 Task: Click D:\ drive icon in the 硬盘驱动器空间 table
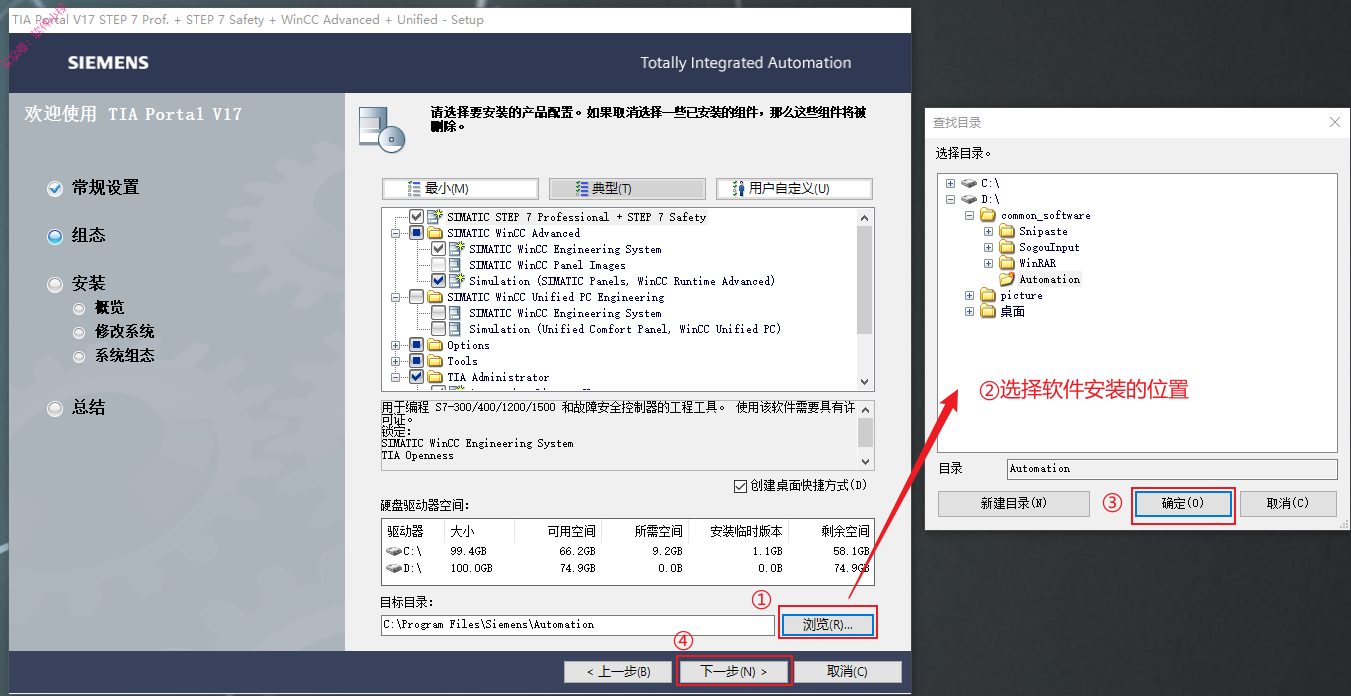pos(394,568)
